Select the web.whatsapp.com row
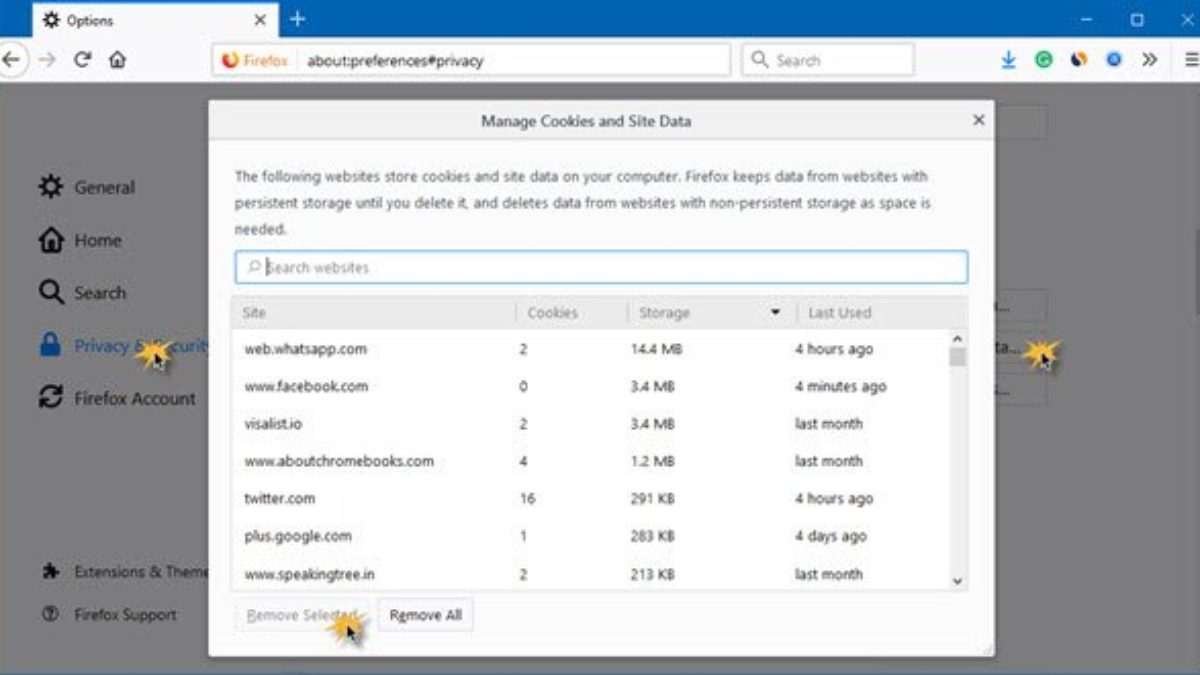The image size is (1200, 675). pyautogui.click(x=590, y=349)
